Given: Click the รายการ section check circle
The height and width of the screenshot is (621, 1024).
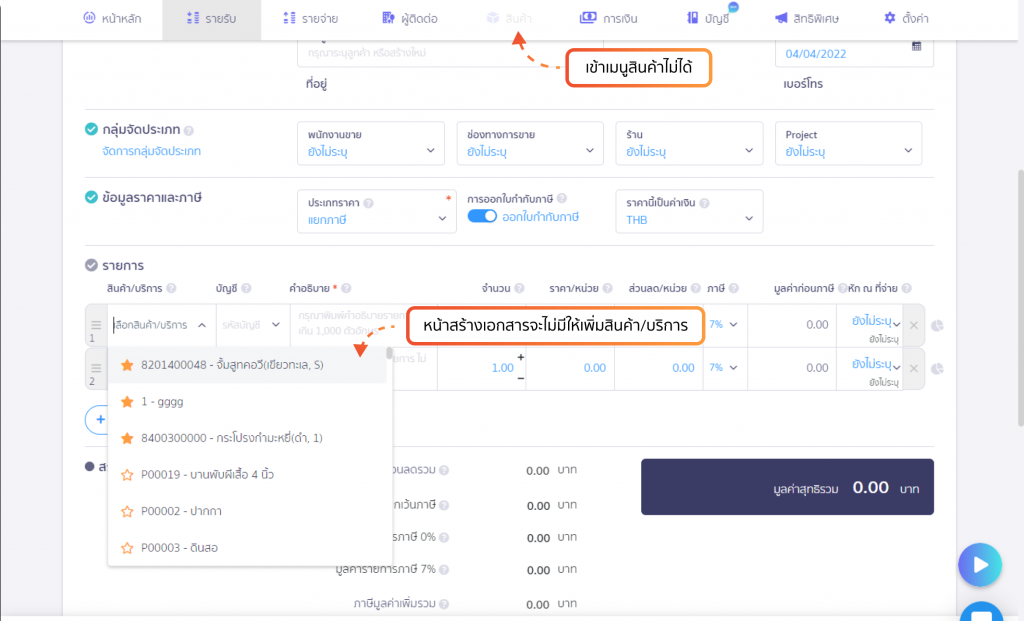Looking at the screenshot, I should (x=91, y=265).
